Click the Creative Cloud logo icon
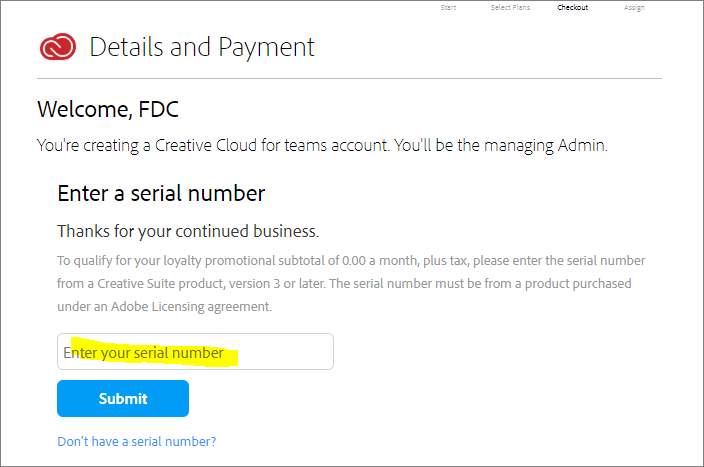The height and width of the screenshot is (467, 704). 58,47
